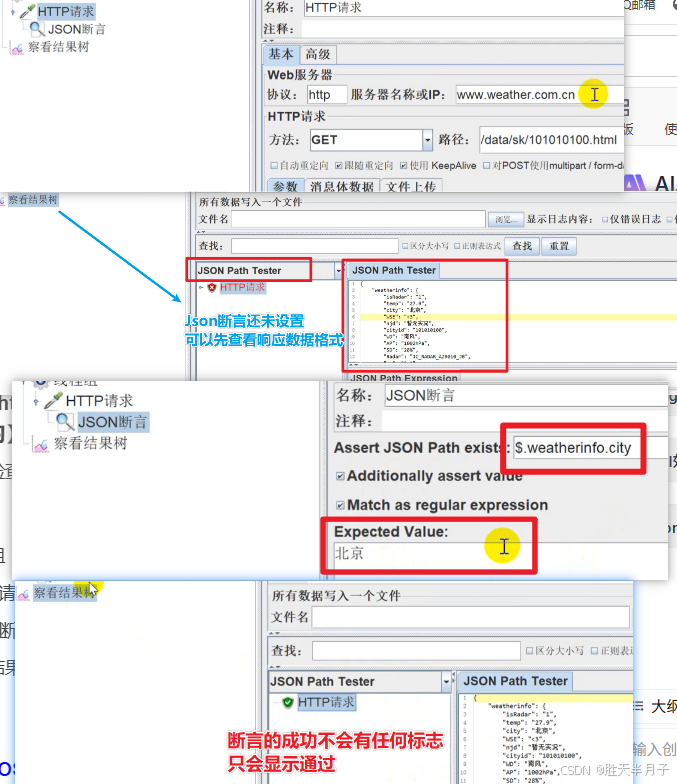This screenshot has height=784, width=677.
Task: Open the 文件上传 tab
Action: [411, 186]
